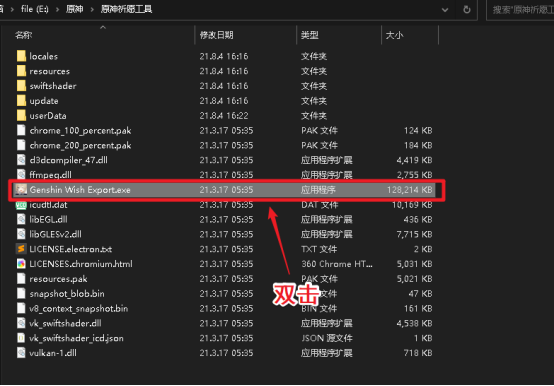Click the vk_swiftshader_icd.json file icon
This screenshot has width=554, height=386.
pyautogui.click(x=21, y=338)
